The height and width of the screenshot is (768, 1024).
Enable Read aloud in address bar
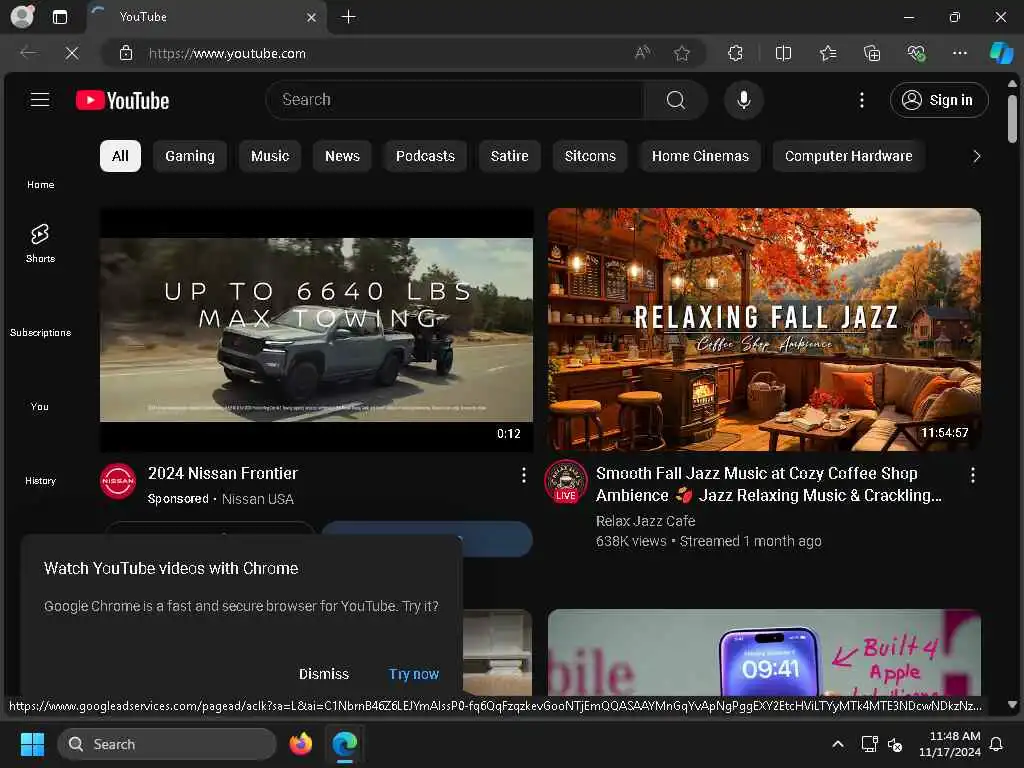(x=643, y=53)
